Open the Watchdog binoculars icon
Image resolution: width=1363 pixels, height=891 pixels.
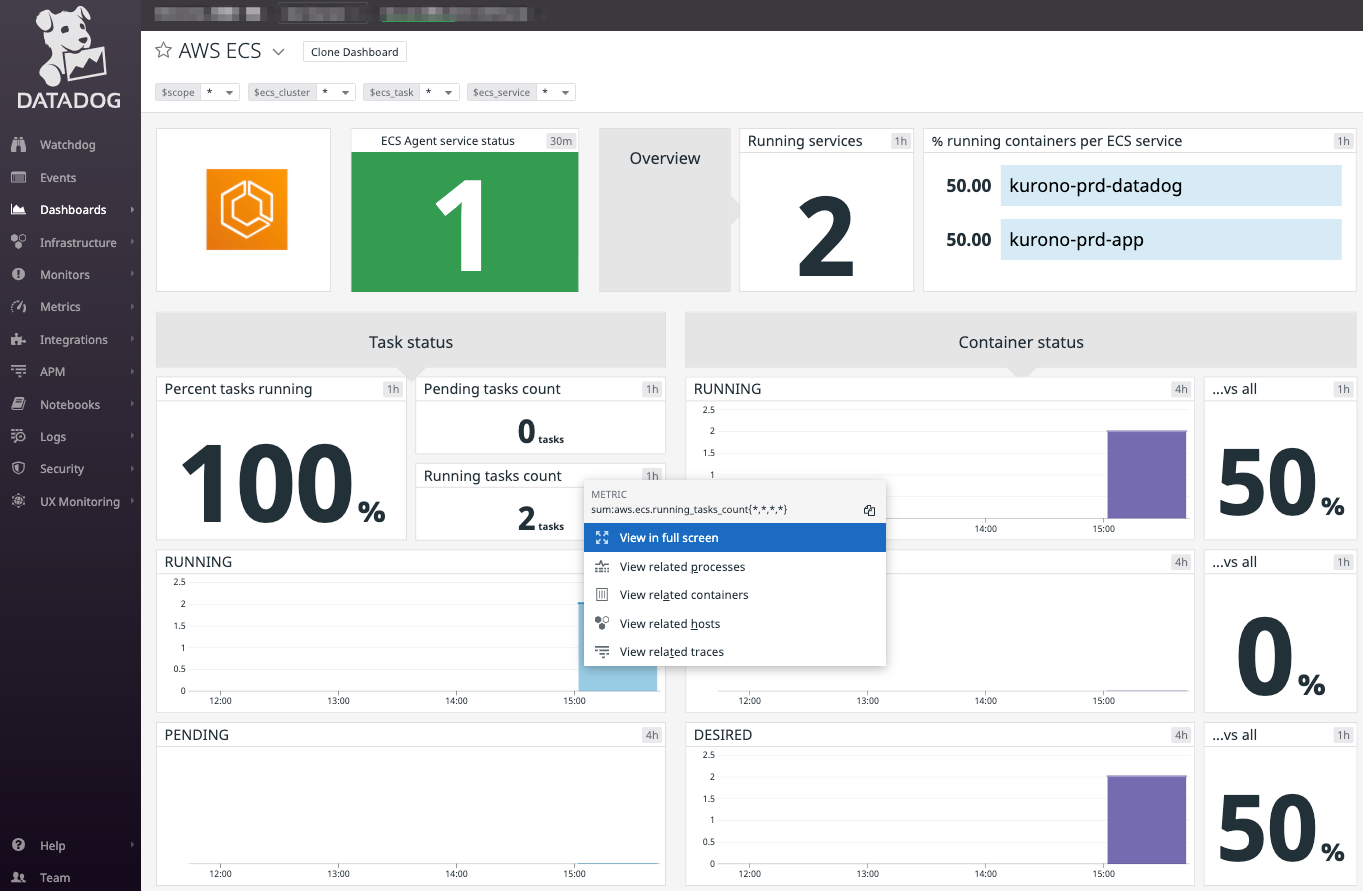18,145
